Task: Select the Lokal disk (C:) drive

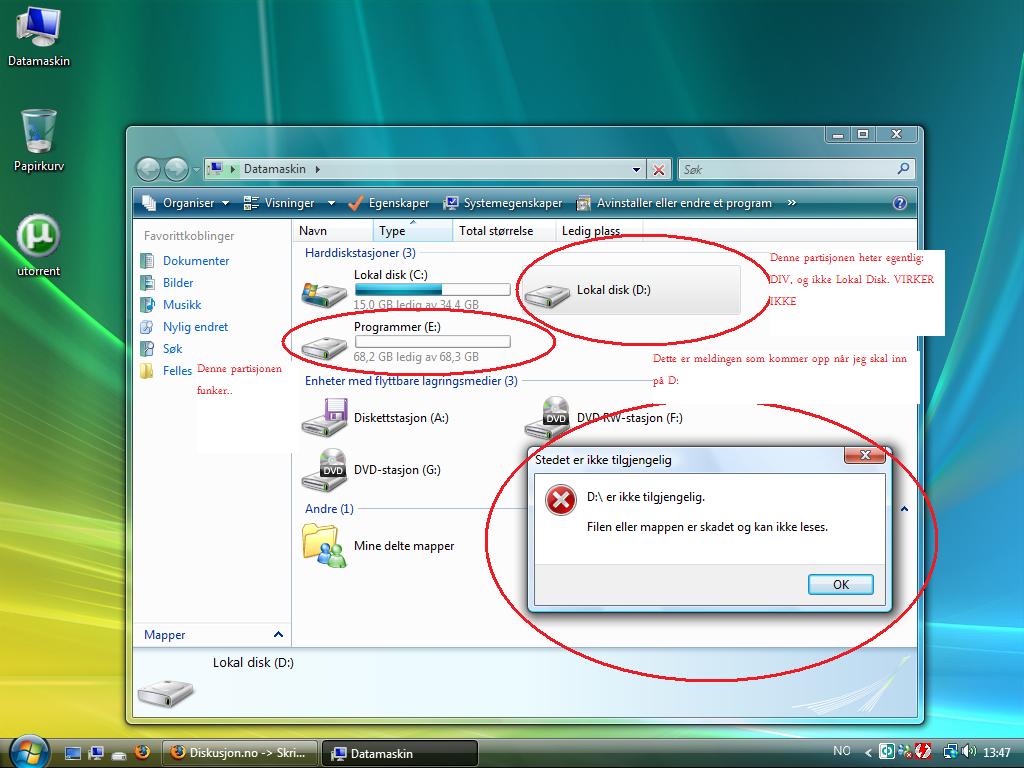Action: click(405, 291)
